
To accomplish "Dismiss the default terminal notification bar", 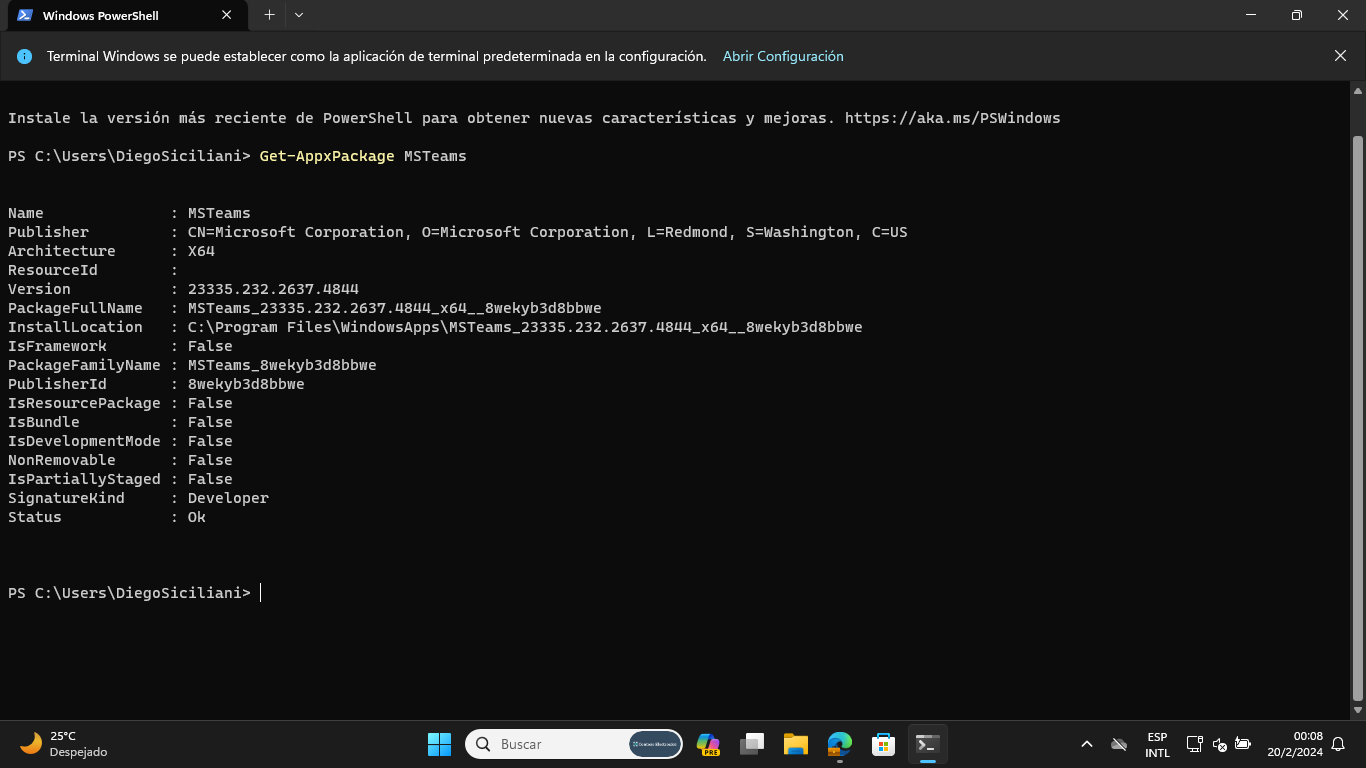I will point(1340,56).
